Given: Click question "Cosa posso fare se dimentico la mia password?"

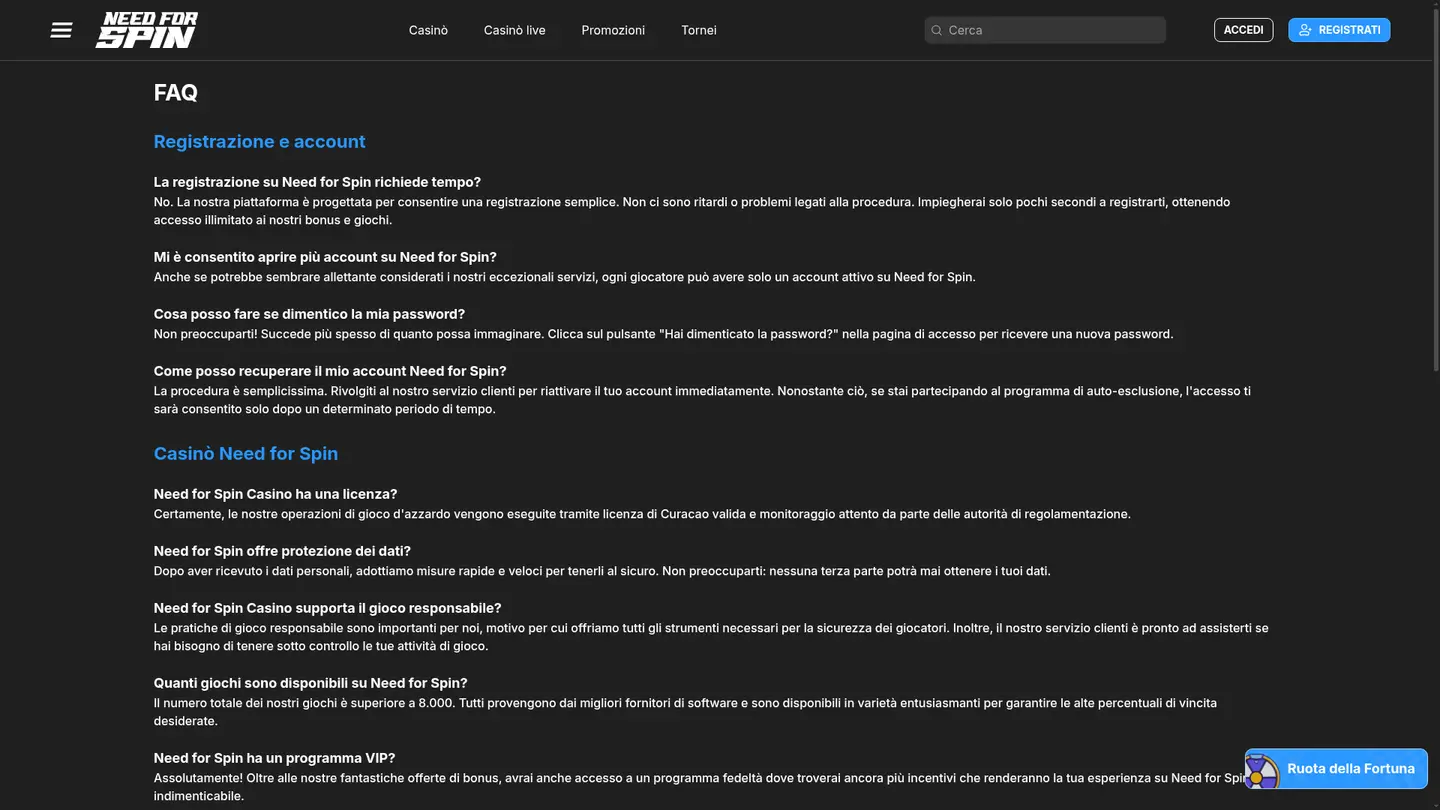Looking at the screenshot, I should tap(309, 314).
